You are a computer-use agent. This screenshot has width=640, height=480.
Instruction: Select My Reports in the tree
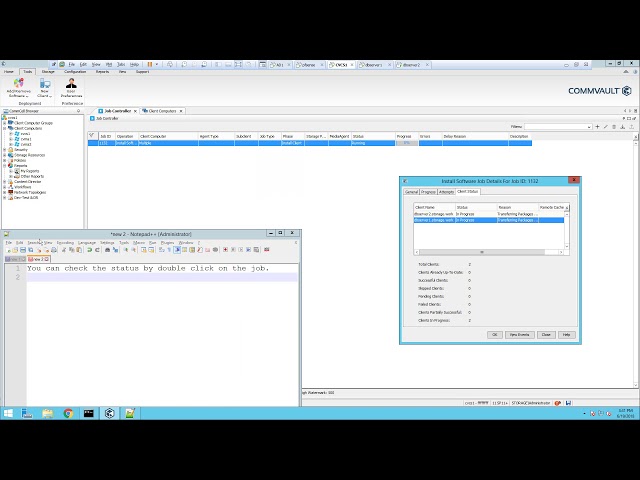(x=30, y=171)
